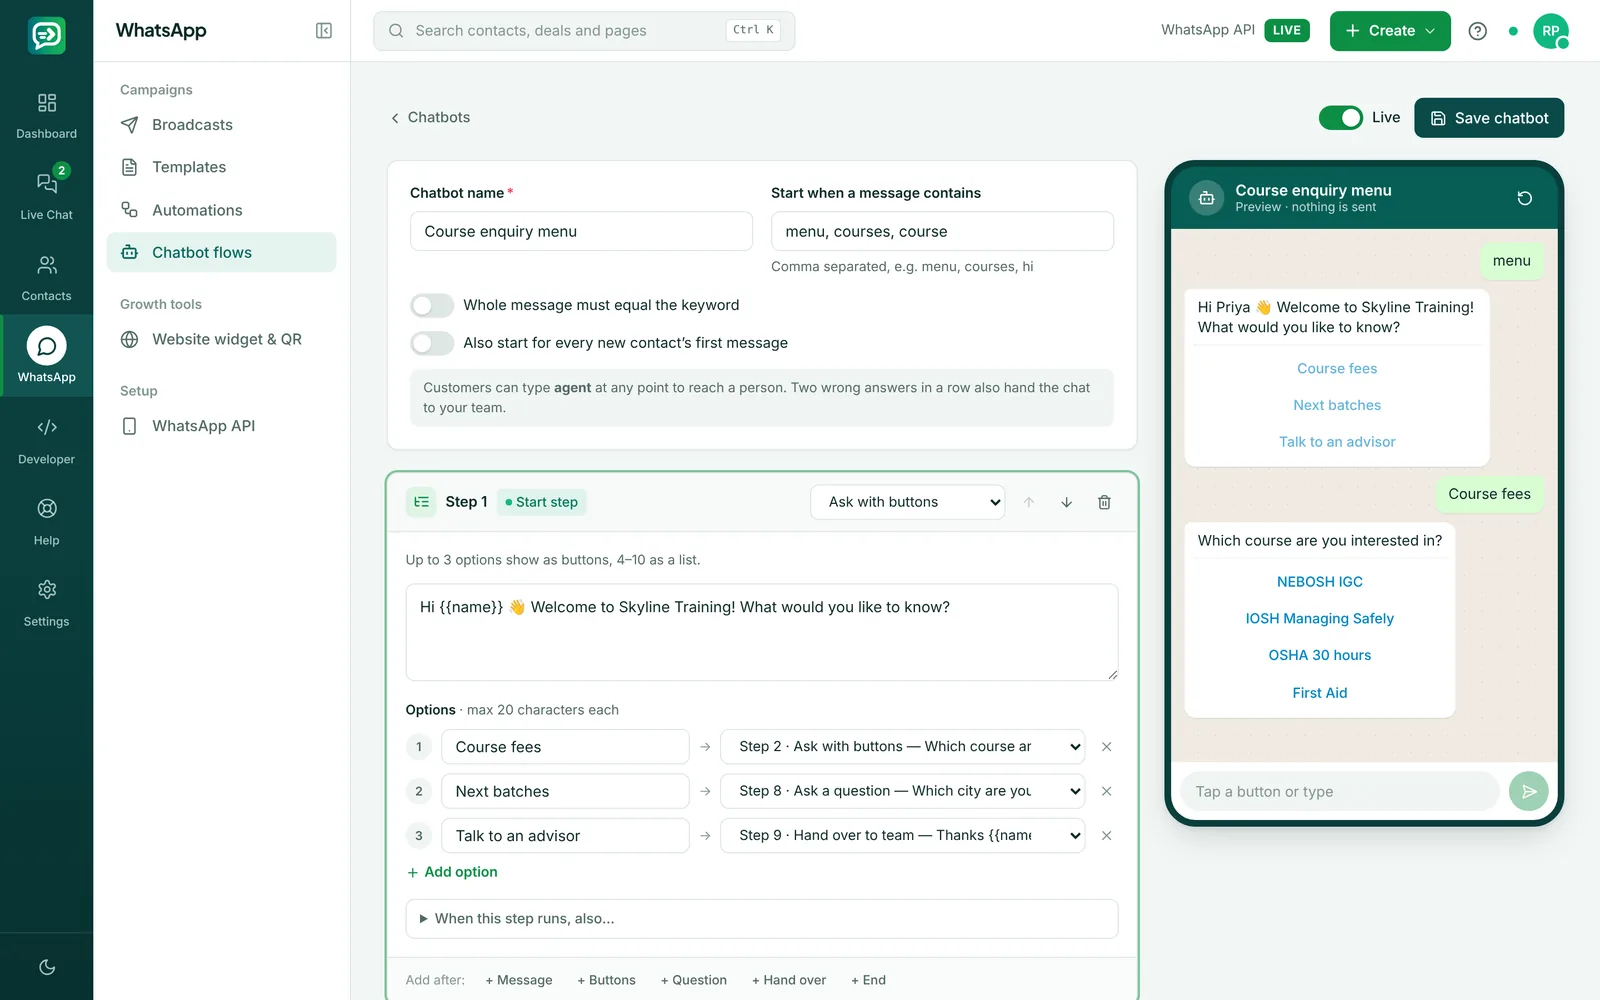
Task: Restart the chatbot preview
Action: (1524, 198)
